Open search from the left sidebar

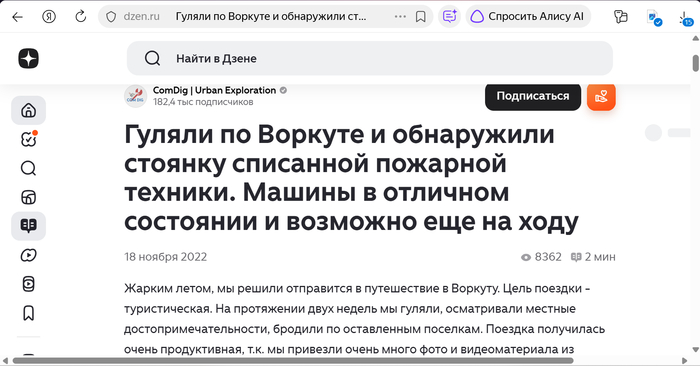tap(29, 168)
